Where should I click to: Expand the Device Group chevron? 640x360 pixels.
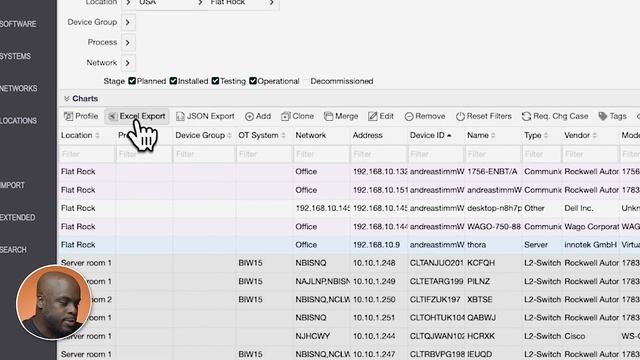click(128, 22)
